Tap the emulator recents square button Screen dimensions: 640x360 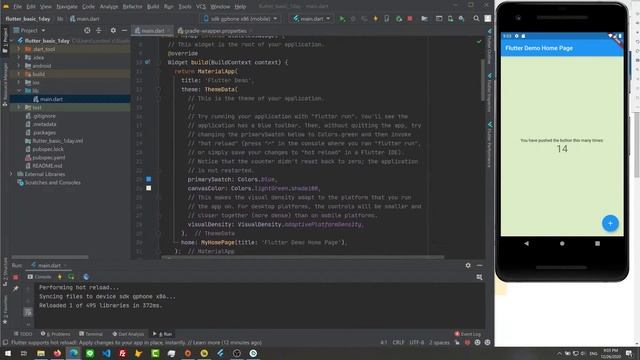(x=598, y=243)
